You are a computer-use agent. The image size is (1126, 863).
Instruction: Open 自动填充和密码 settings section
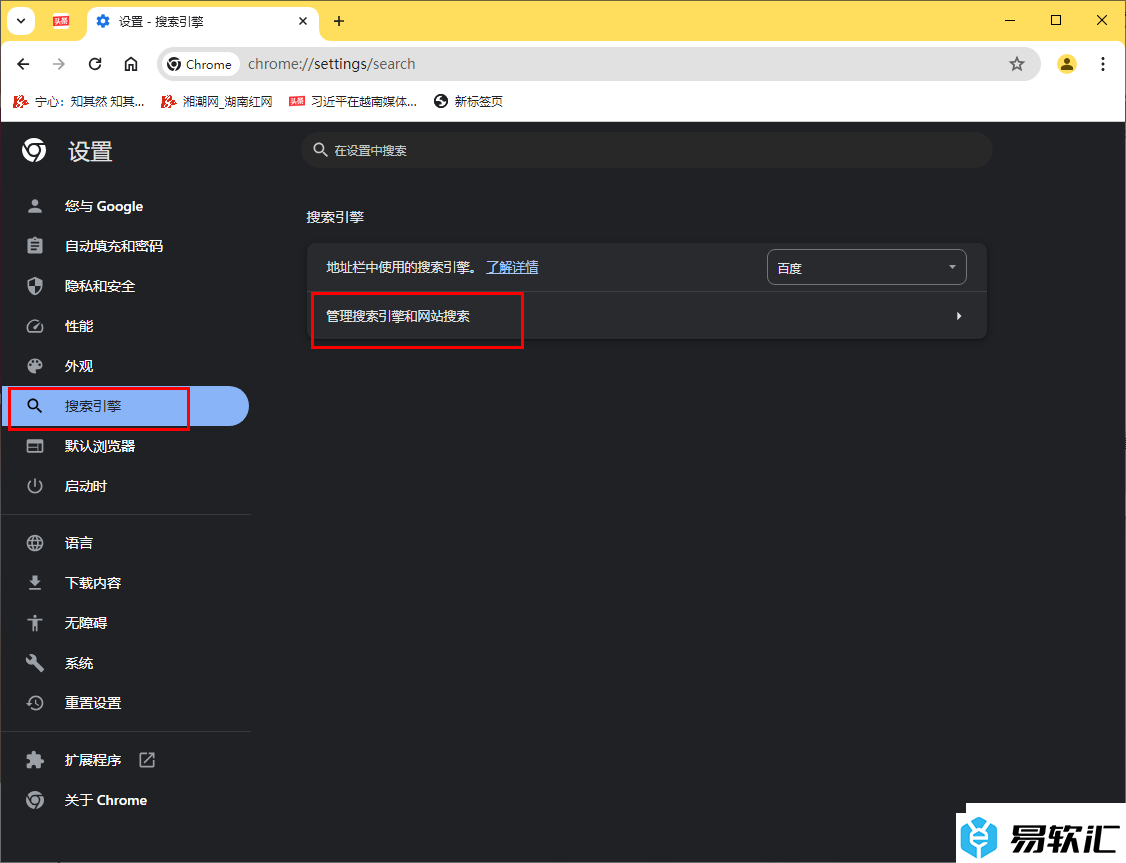125,246
